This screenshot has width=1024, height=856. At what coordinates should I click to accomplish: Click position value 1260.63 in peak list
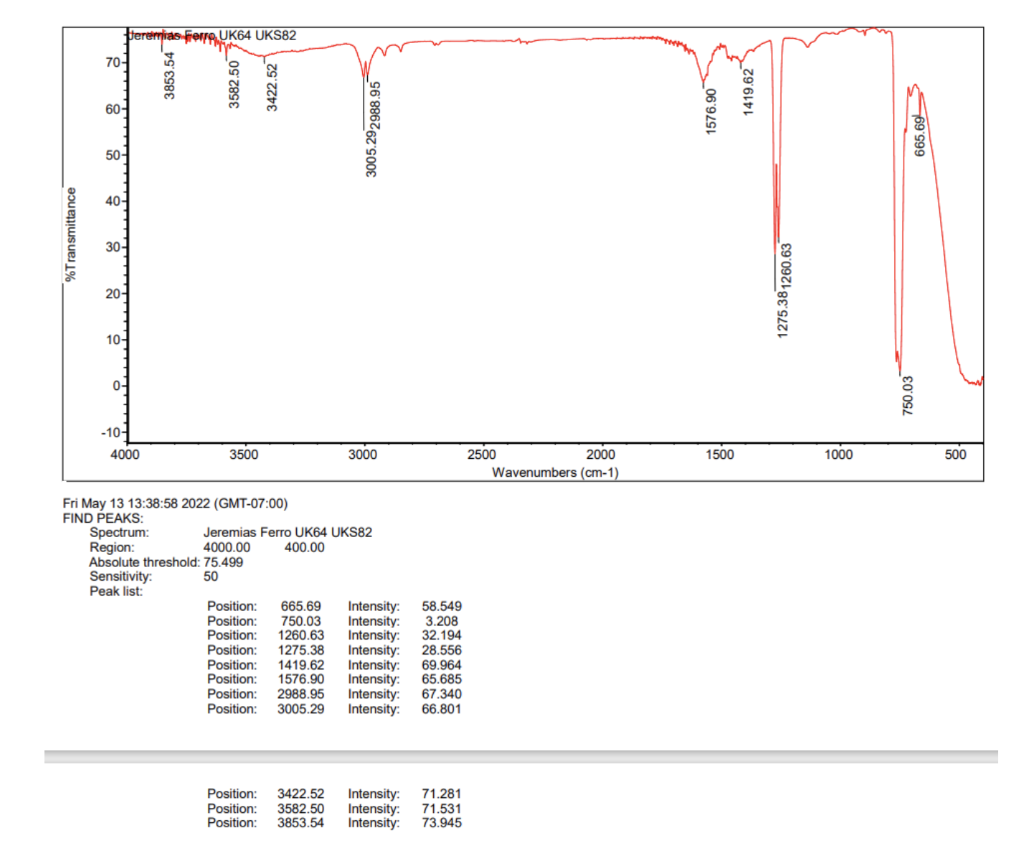click(301, 635)
